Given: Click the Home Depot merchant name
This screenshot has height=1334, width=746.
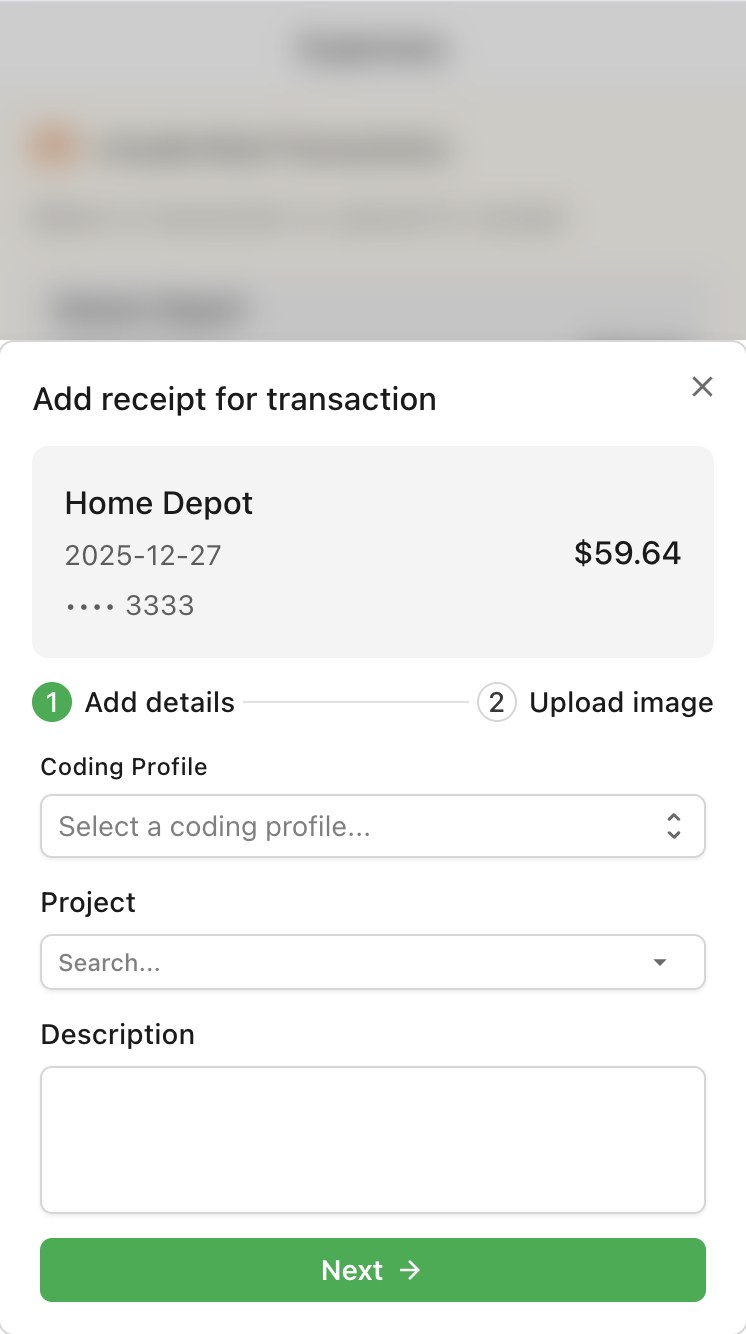Looking at the screenshot, I should (159, 503).
